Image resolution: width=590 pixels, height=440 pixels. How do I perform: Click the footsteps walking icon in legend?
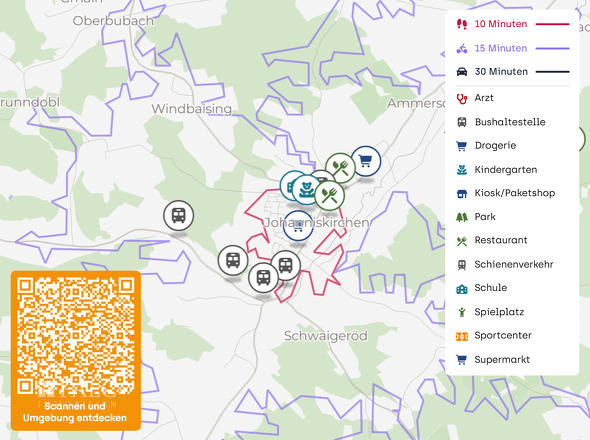[462, 24]
